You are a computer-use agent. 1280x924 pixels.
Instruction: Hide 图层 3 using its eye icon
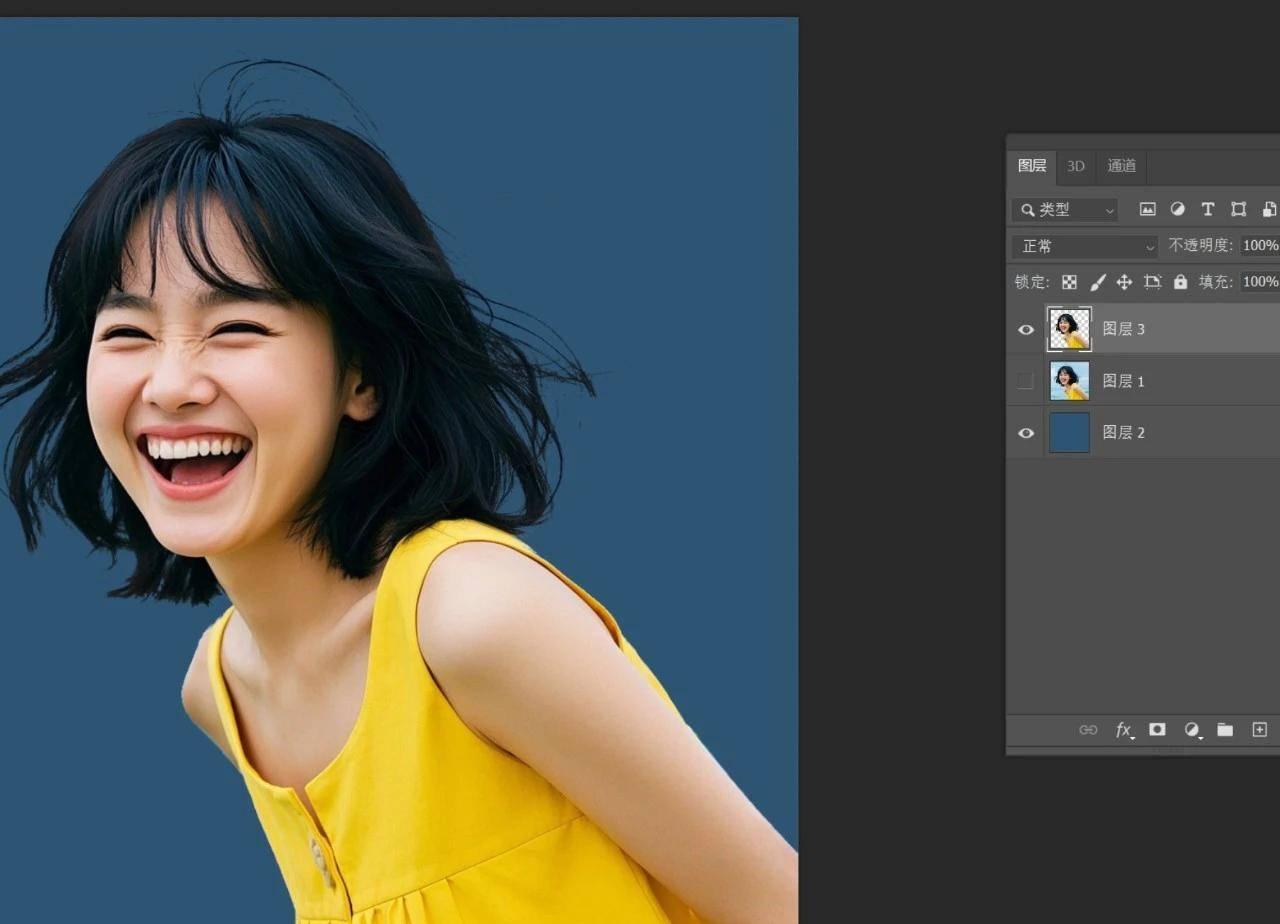click(x=1026, y=329)
